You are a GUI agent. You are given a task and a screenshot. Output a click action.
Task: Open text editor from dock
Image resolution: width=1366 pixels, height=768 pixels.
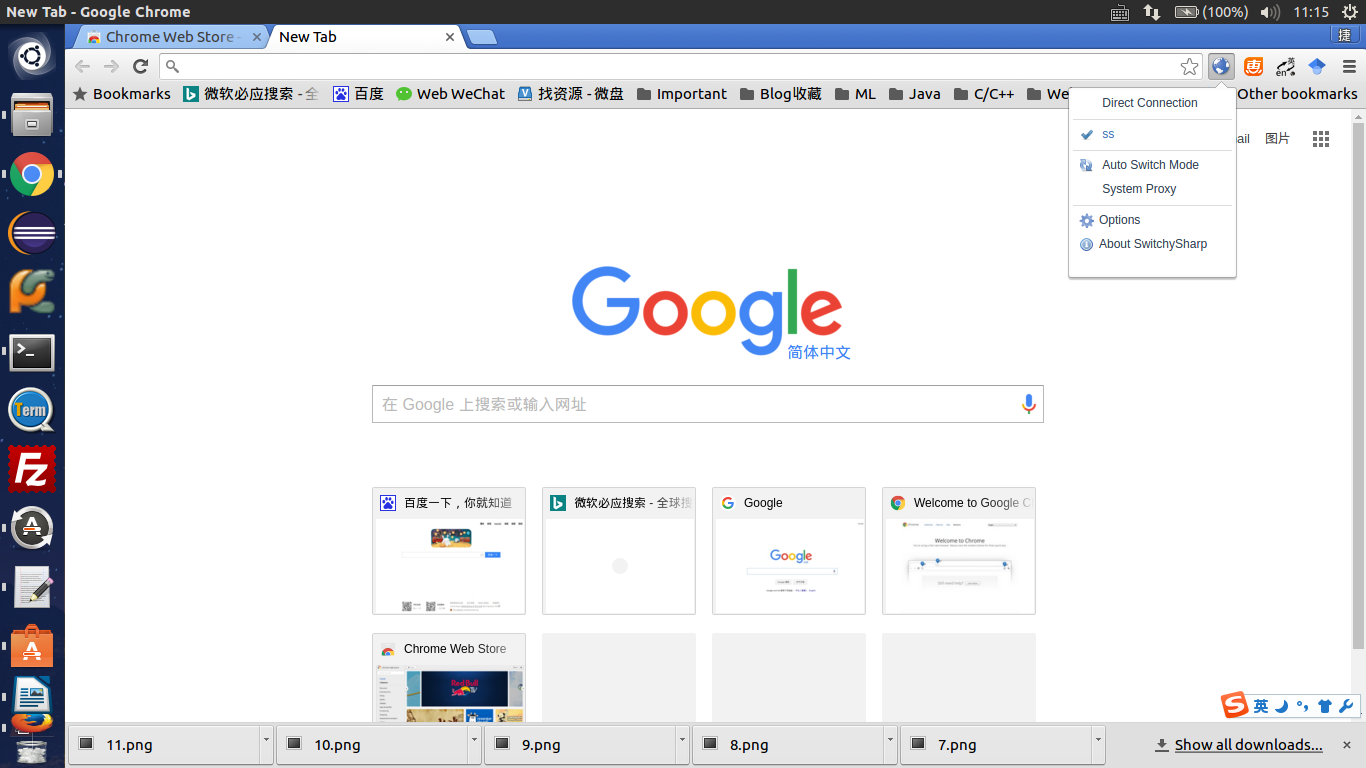32,587
